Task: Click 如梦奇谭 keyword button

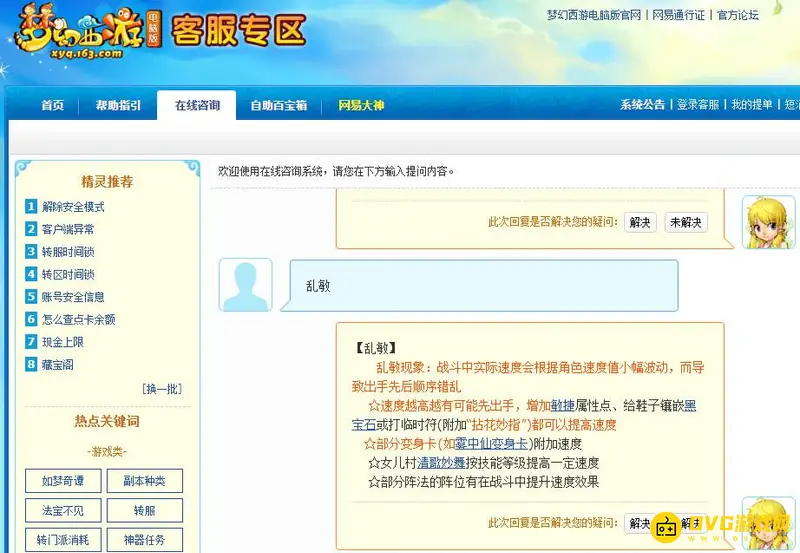Action: (x=63, y=481)
